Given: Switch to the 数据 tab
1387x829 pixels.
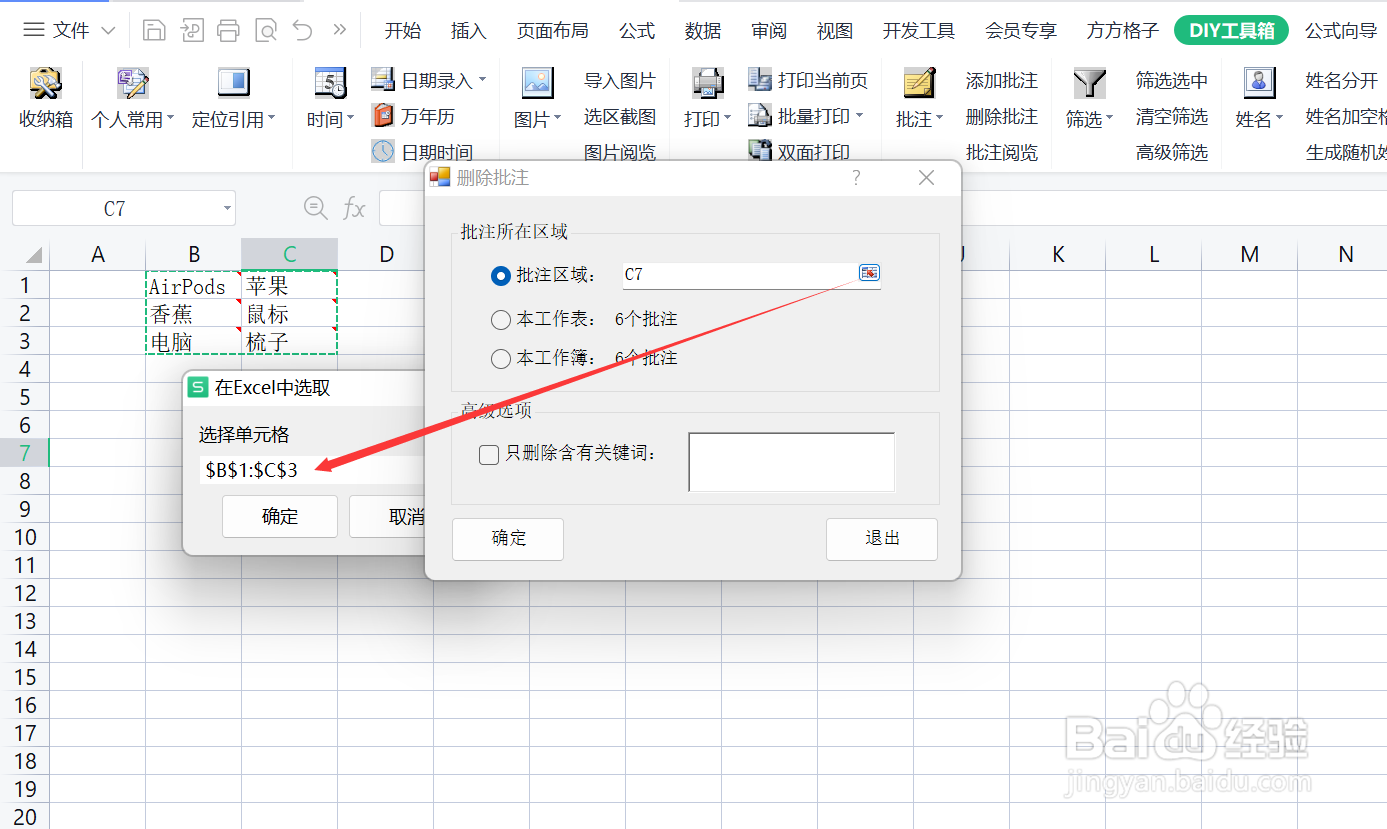Looking at the screenshot, I should (x=703, y=31).
